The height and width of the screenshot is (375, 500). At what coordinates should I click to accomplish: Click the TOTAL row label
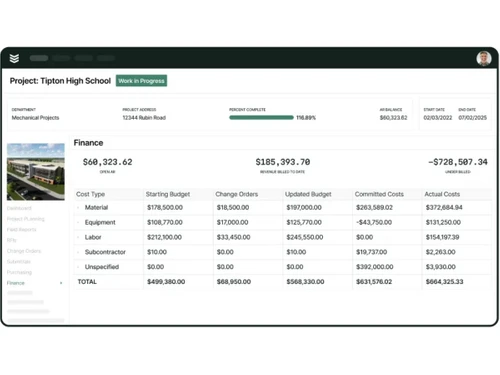(x=87, y=282)
